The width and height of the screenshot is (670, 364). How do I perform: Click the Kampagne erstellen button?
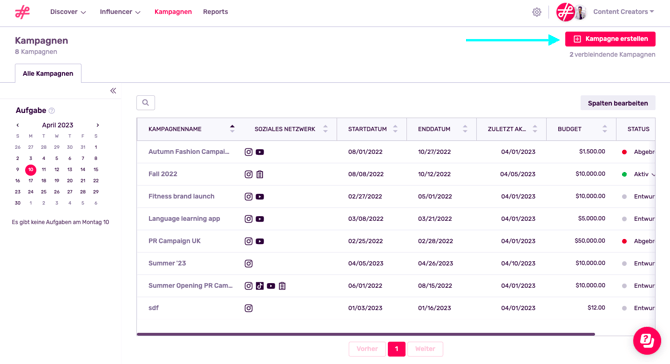pos(610,39)
